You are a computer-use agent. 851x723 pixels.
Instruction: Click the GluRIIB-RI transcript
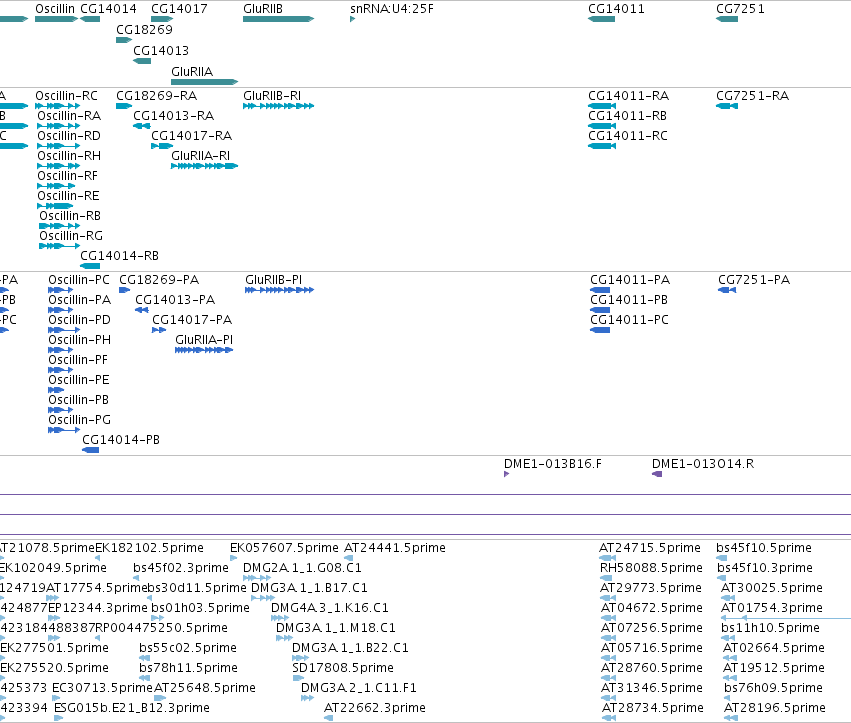tap(278, 106)
